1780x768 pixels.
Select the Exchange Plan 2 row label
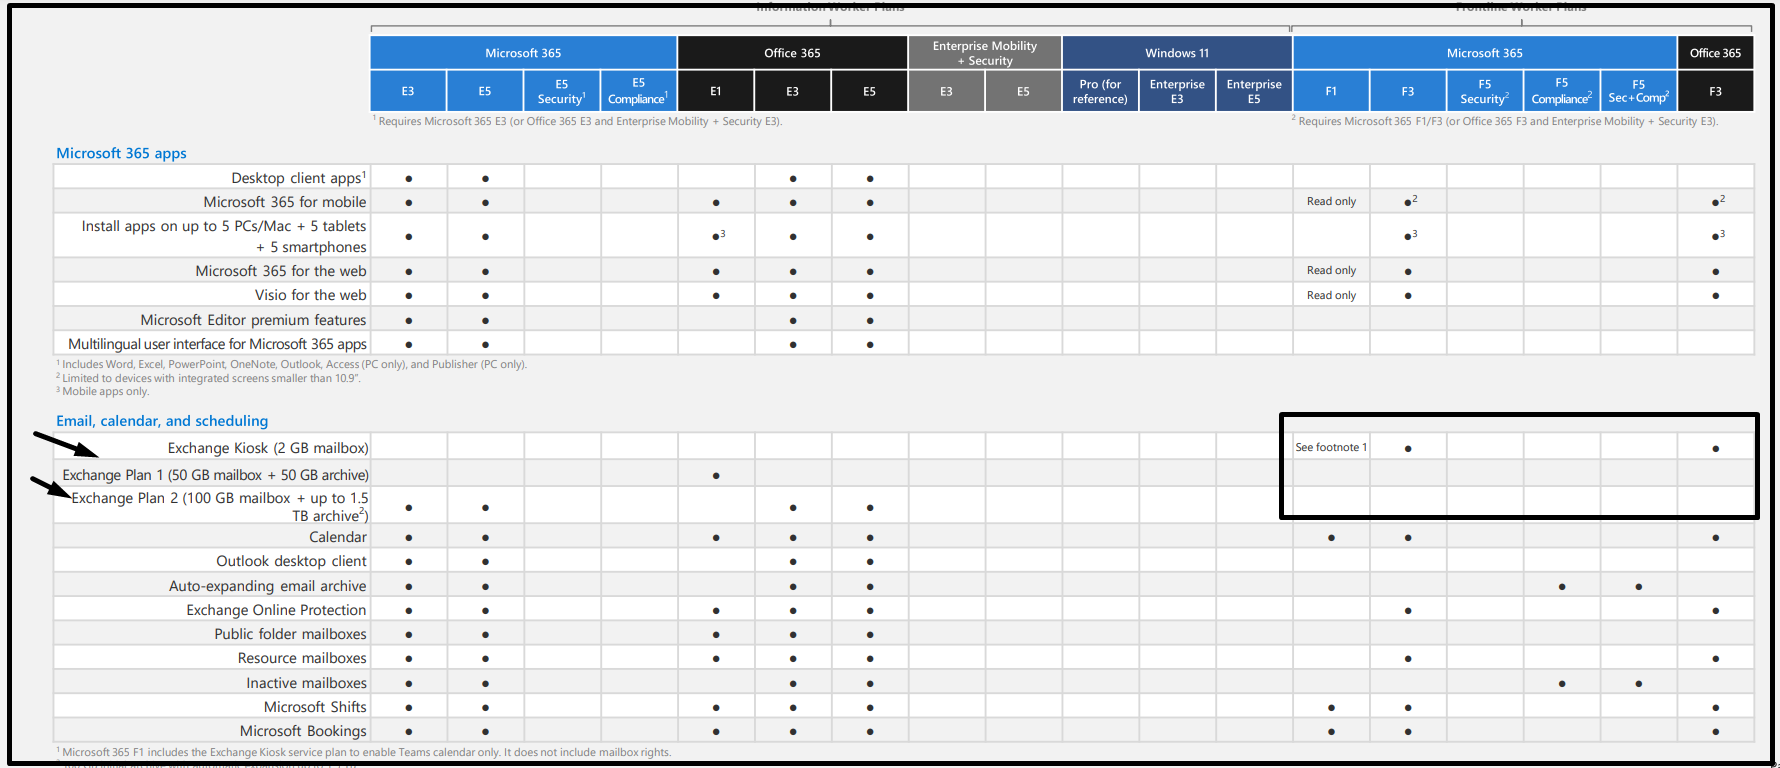(x=220, y=507)
